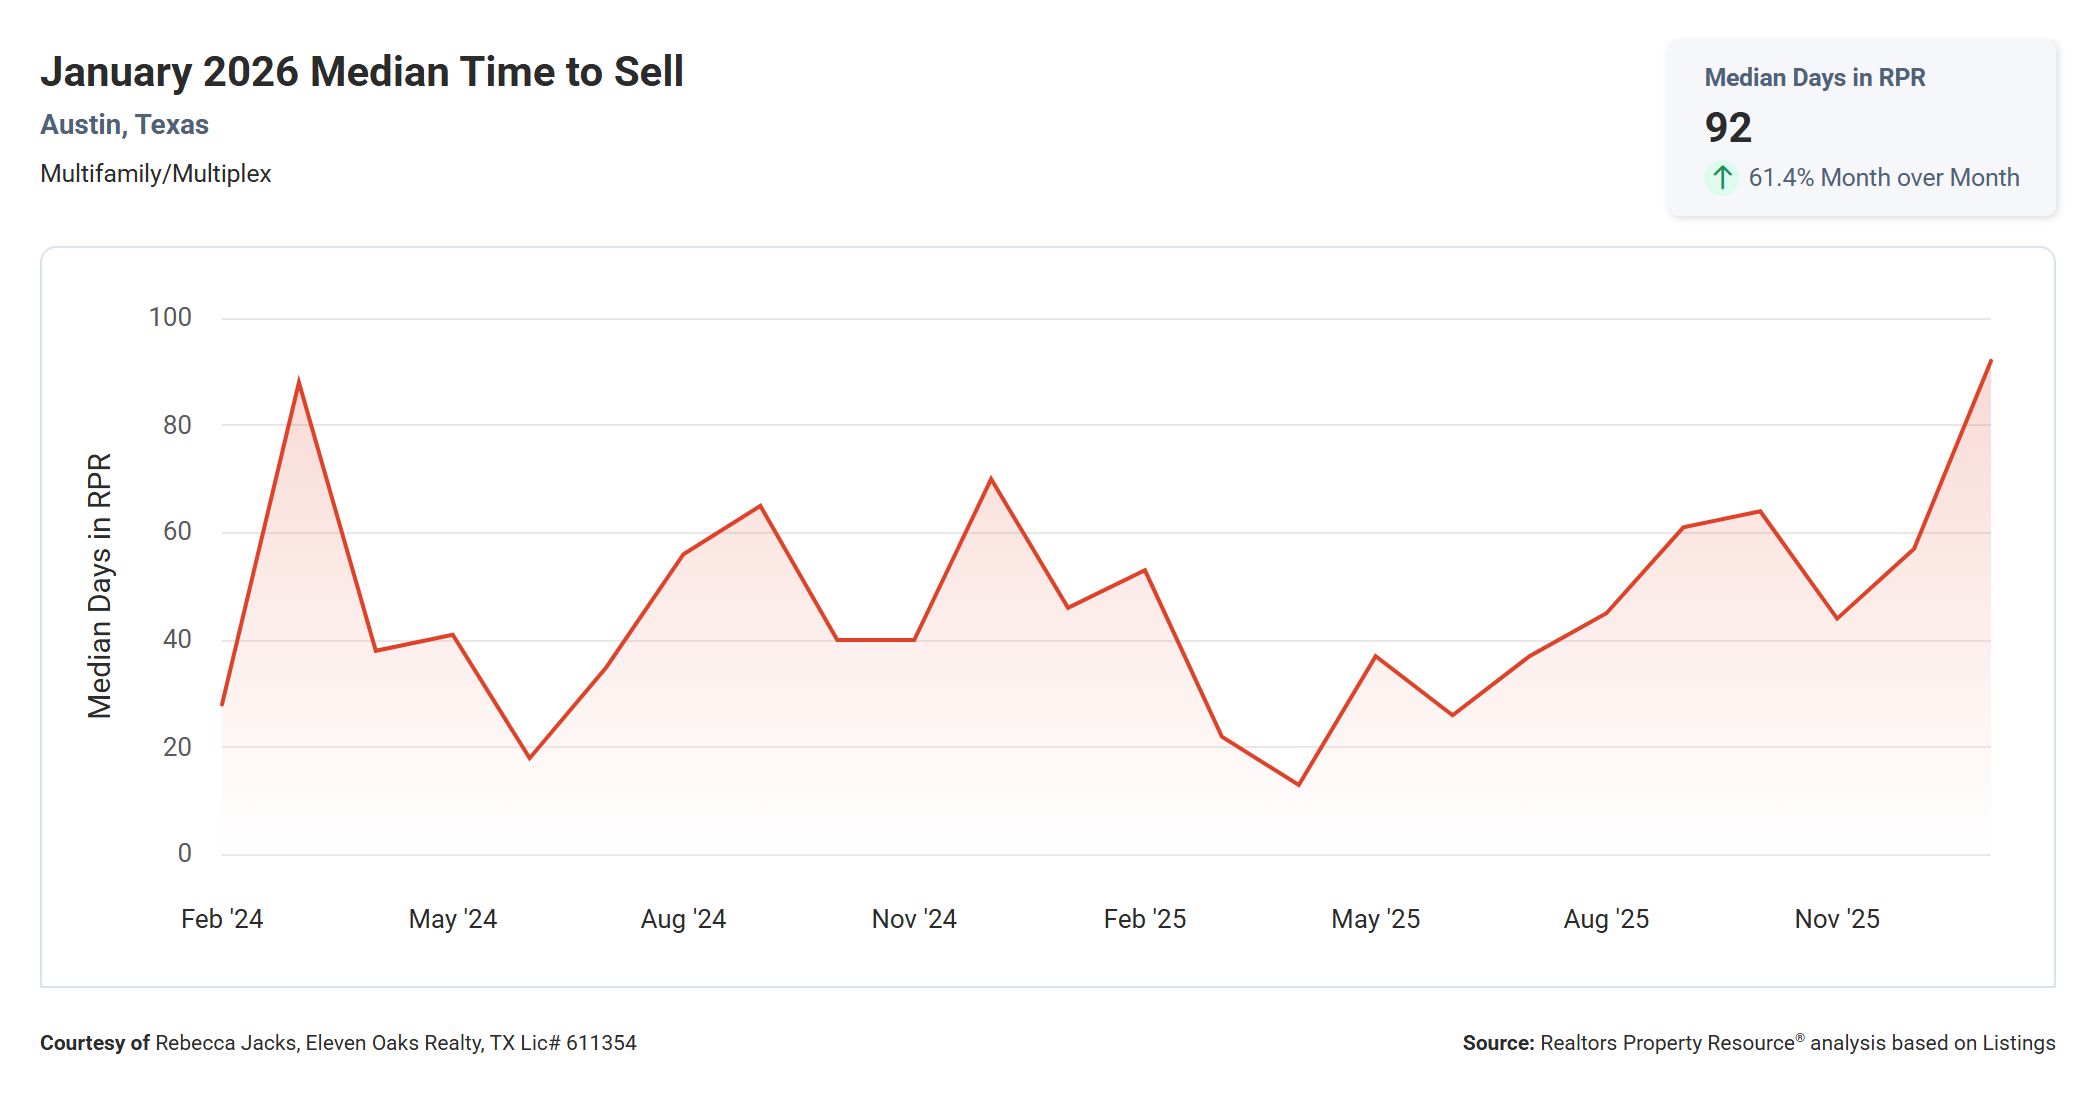Click the x-axis label 'Feb '24'
This screenshot has height=1100, width=2096.
[x=222, y=919]
